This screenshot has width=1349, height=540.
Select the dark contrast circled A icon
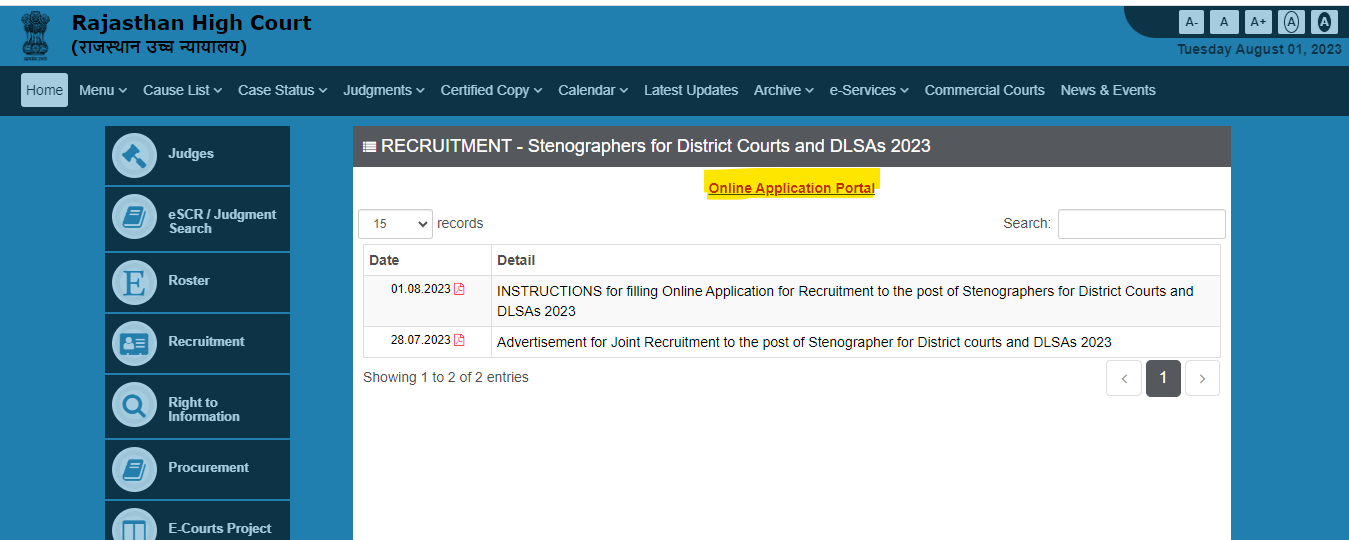point(1324,22)
